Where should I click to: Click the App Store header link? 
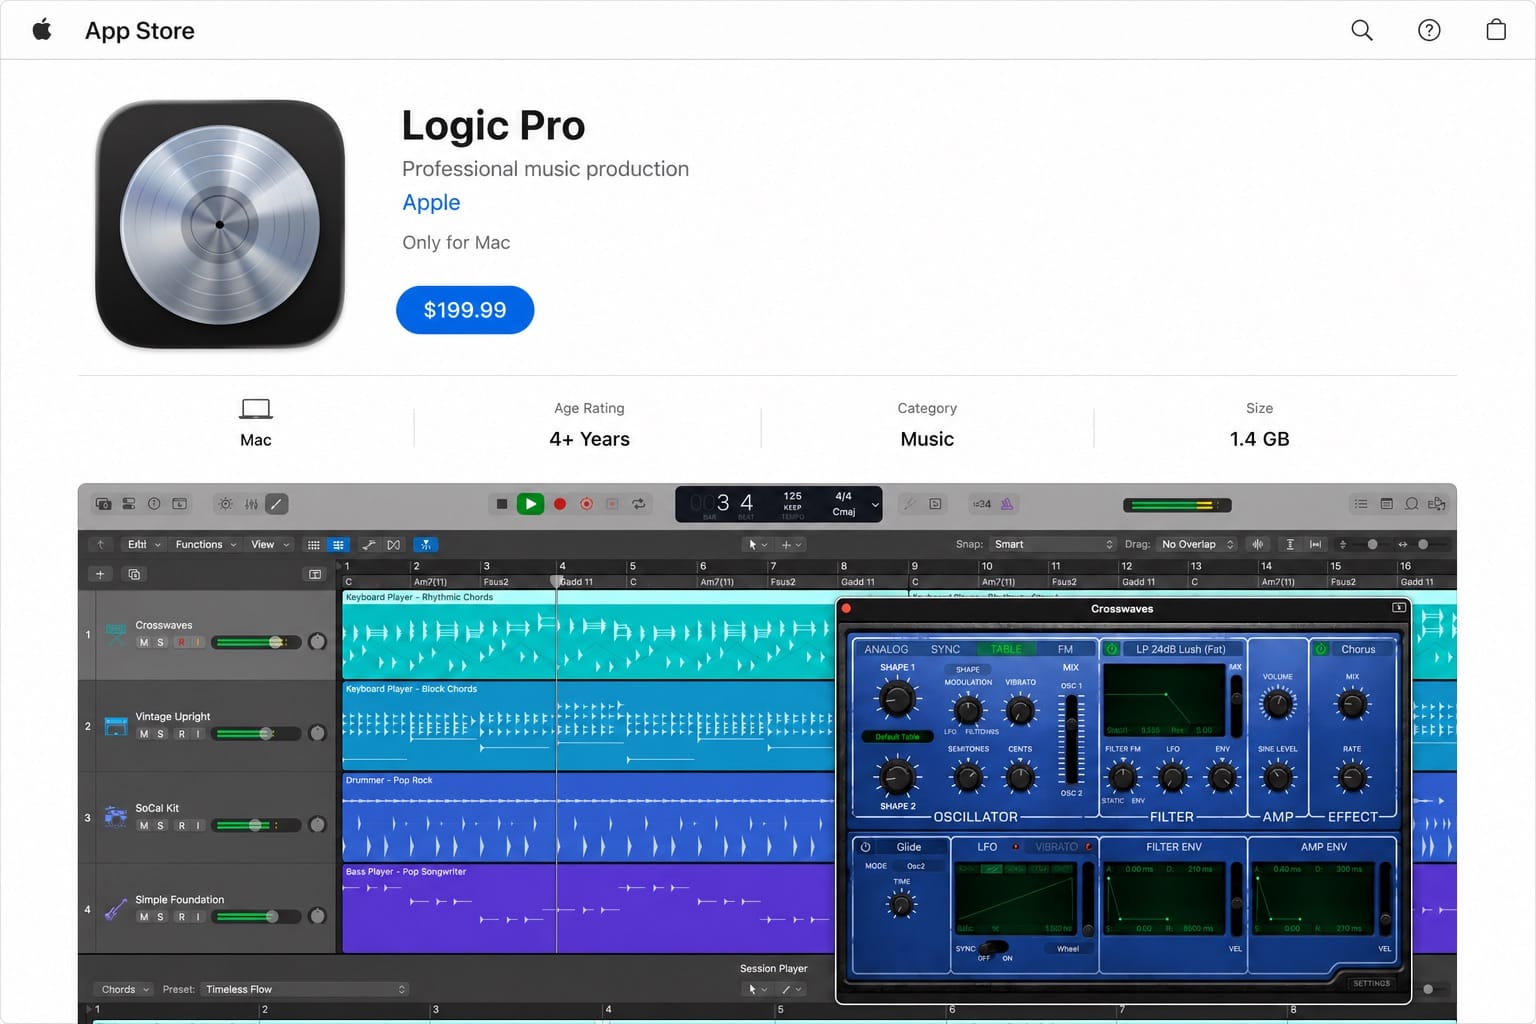click(139, 31)
